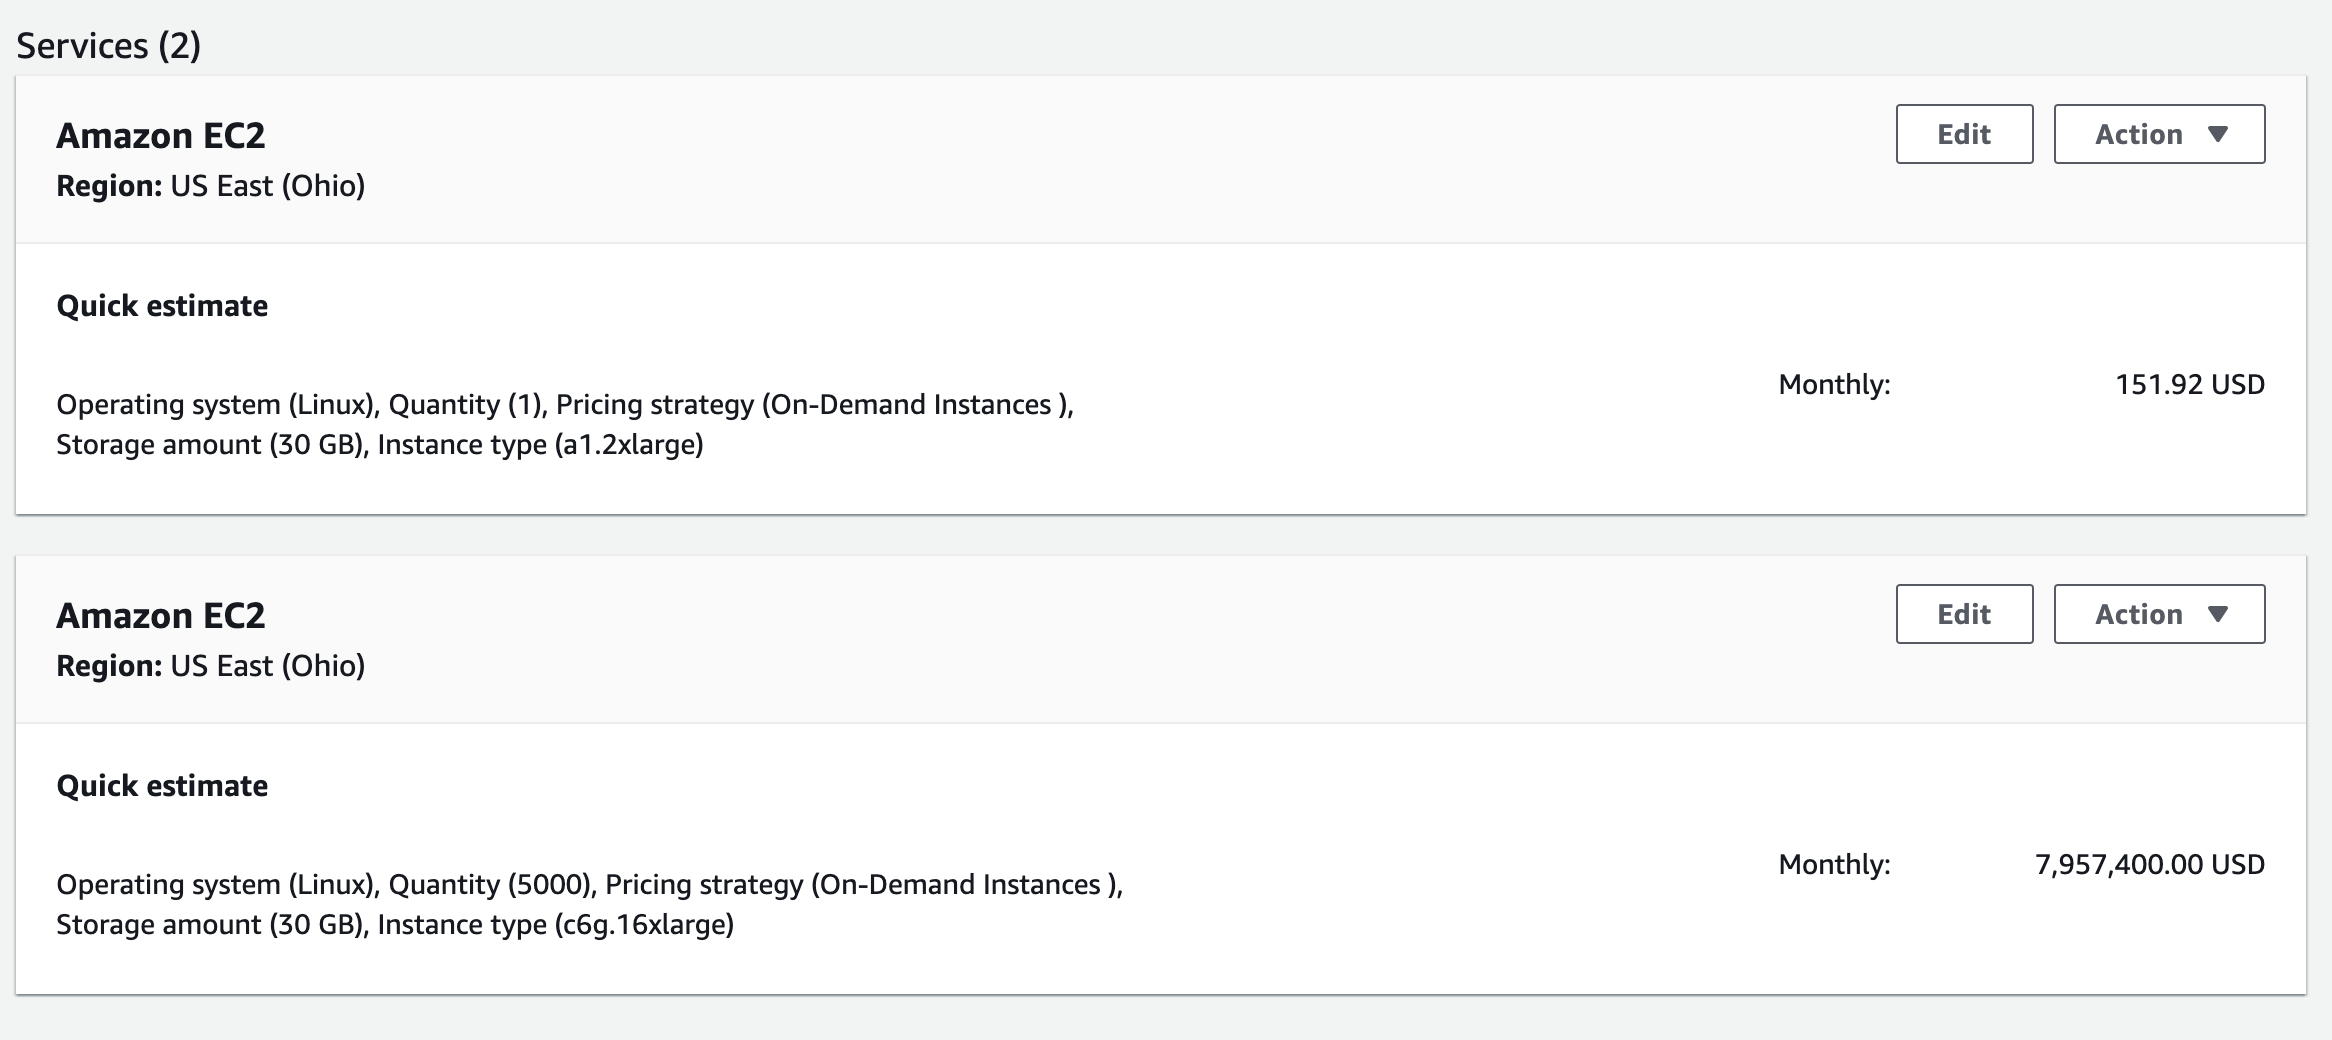The image size is (2332, 1040).
Task: Click the Monthly label beside 151.92 USD
Action: click(x=1834, y=385)
